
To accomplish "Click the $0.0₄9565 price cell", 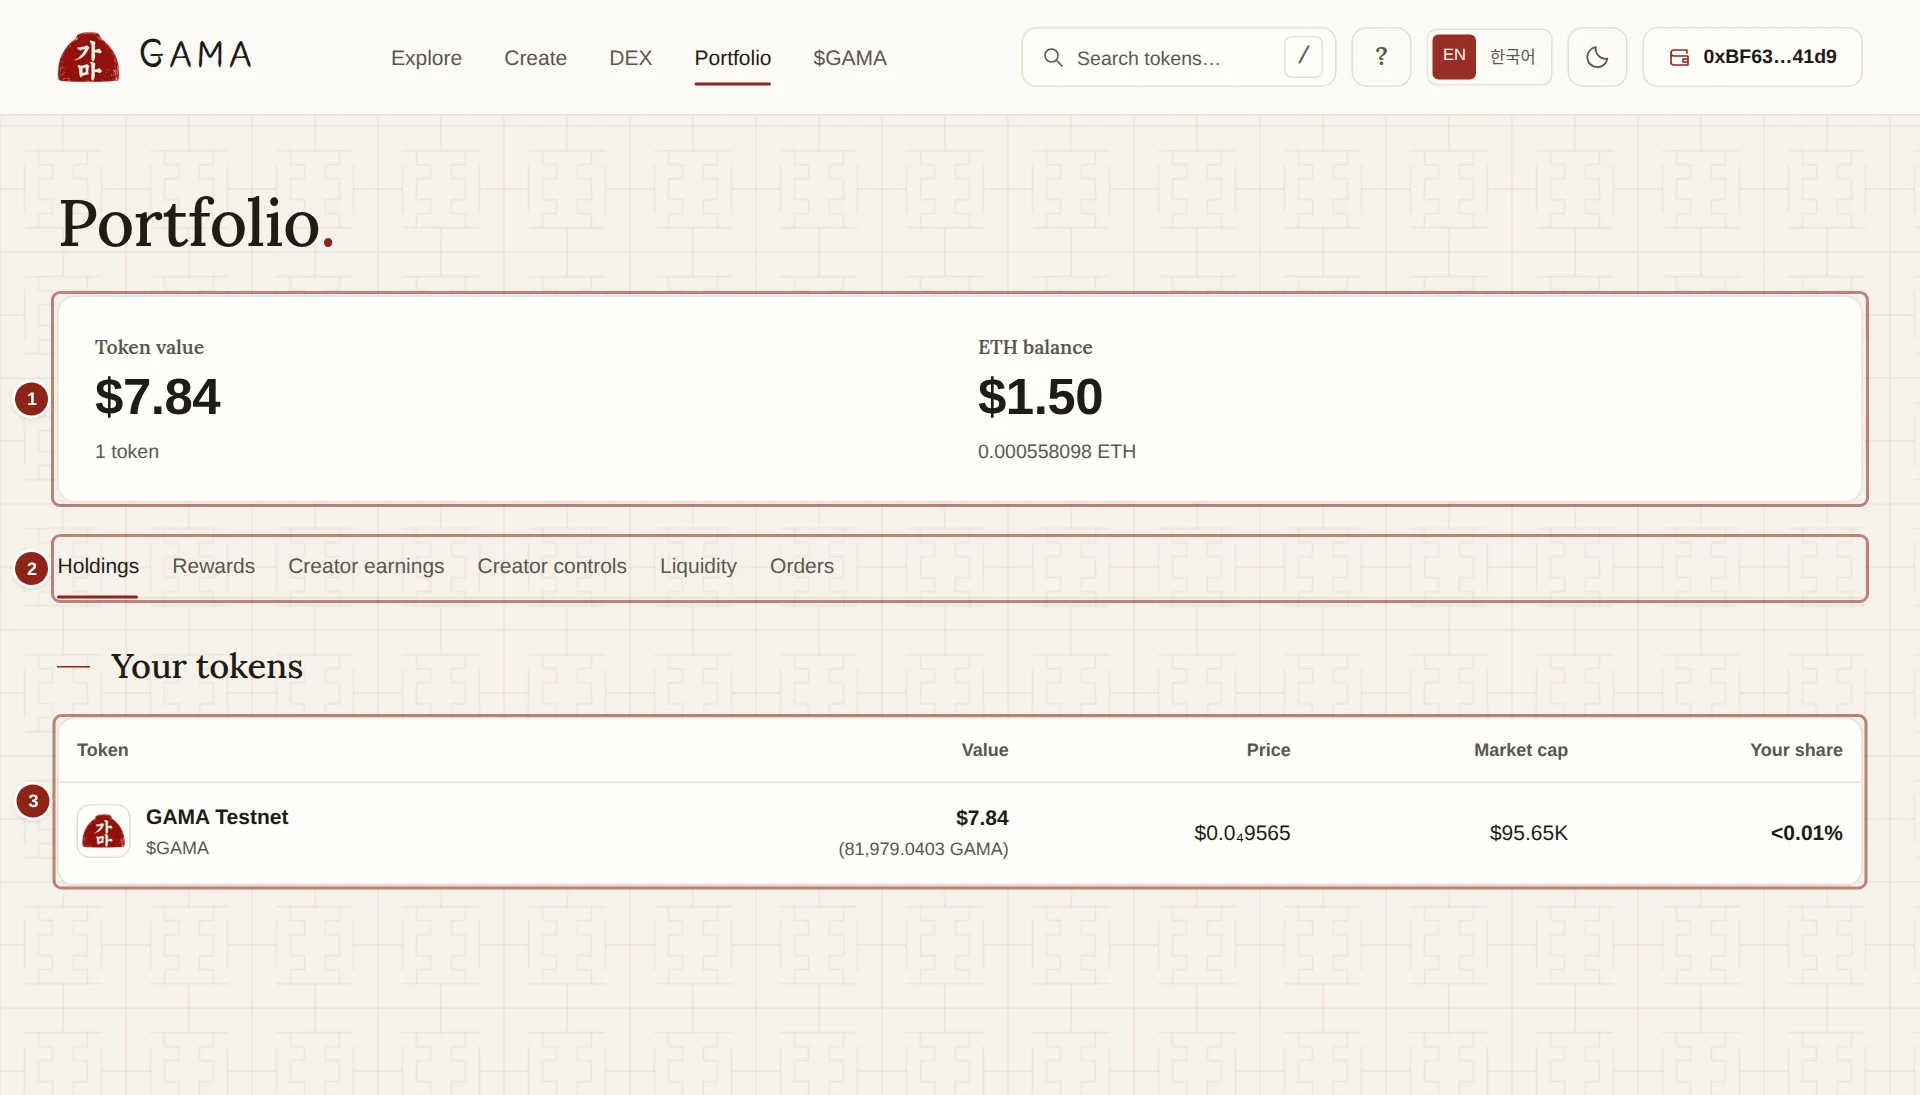I will 1242,833.
